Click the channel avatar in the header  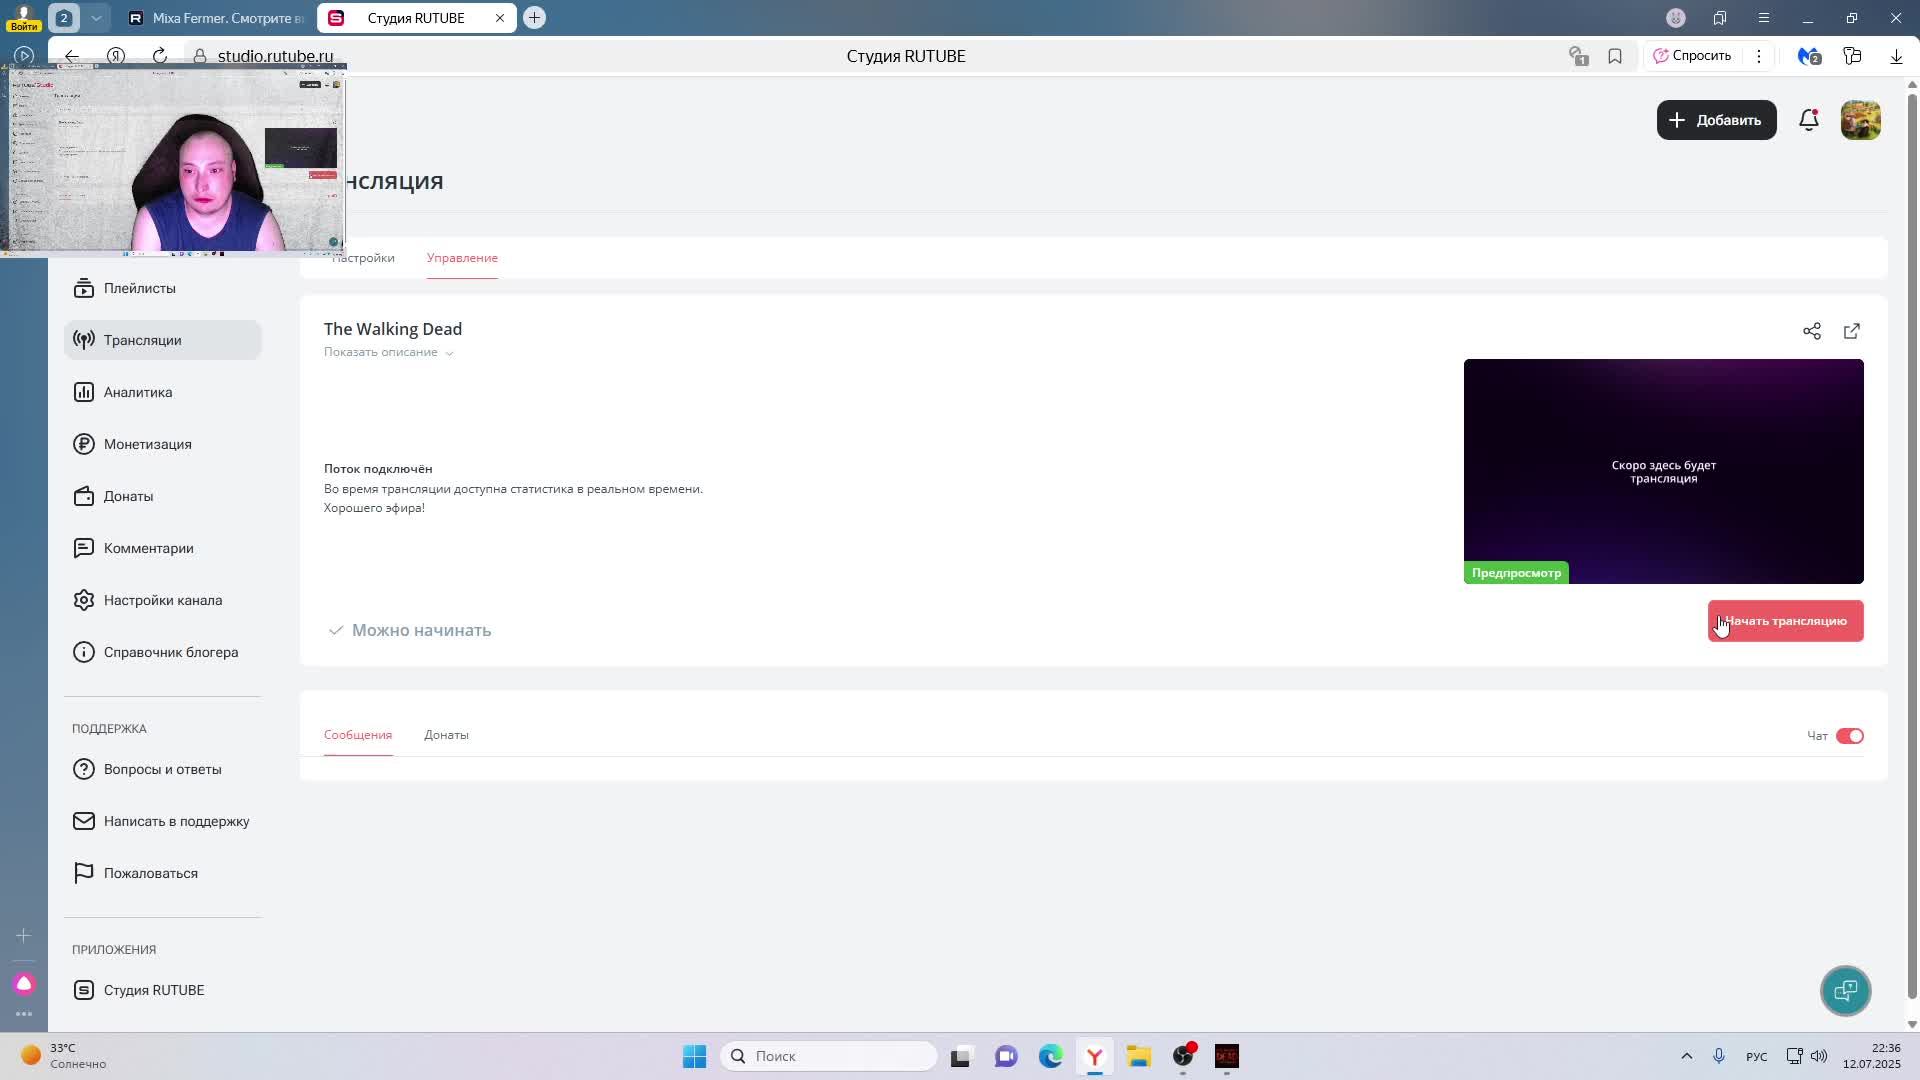tap(1860, 120)
